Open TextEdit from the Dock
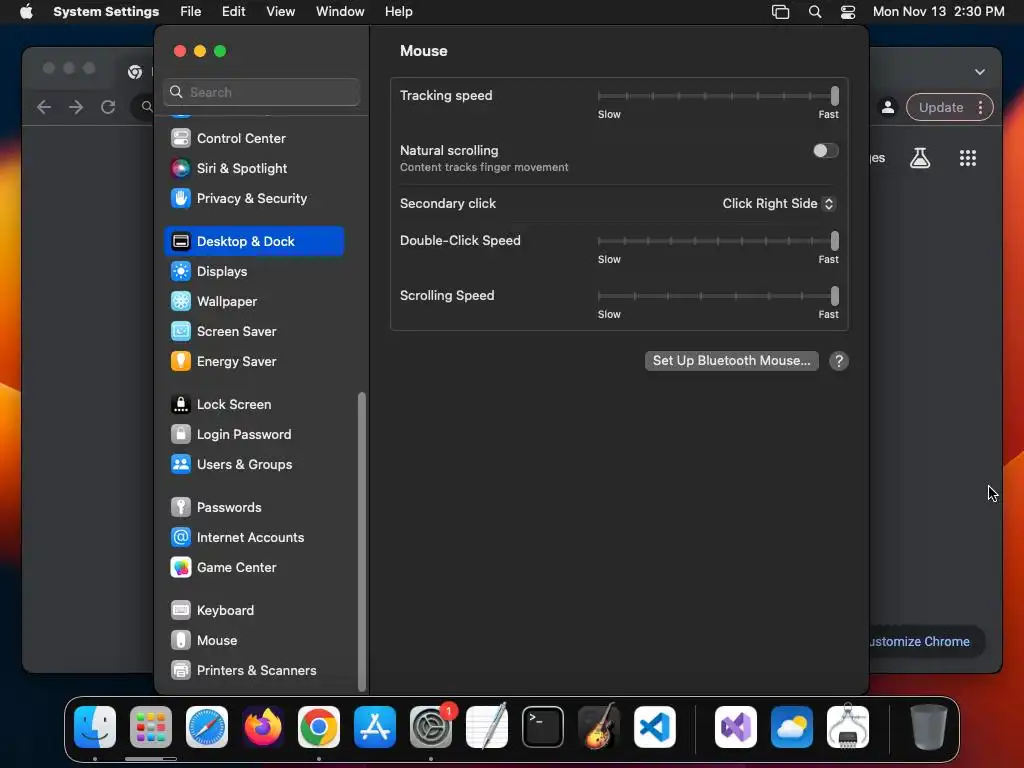This screenshot has width=1024, height=768. click(x=487, y=727)
